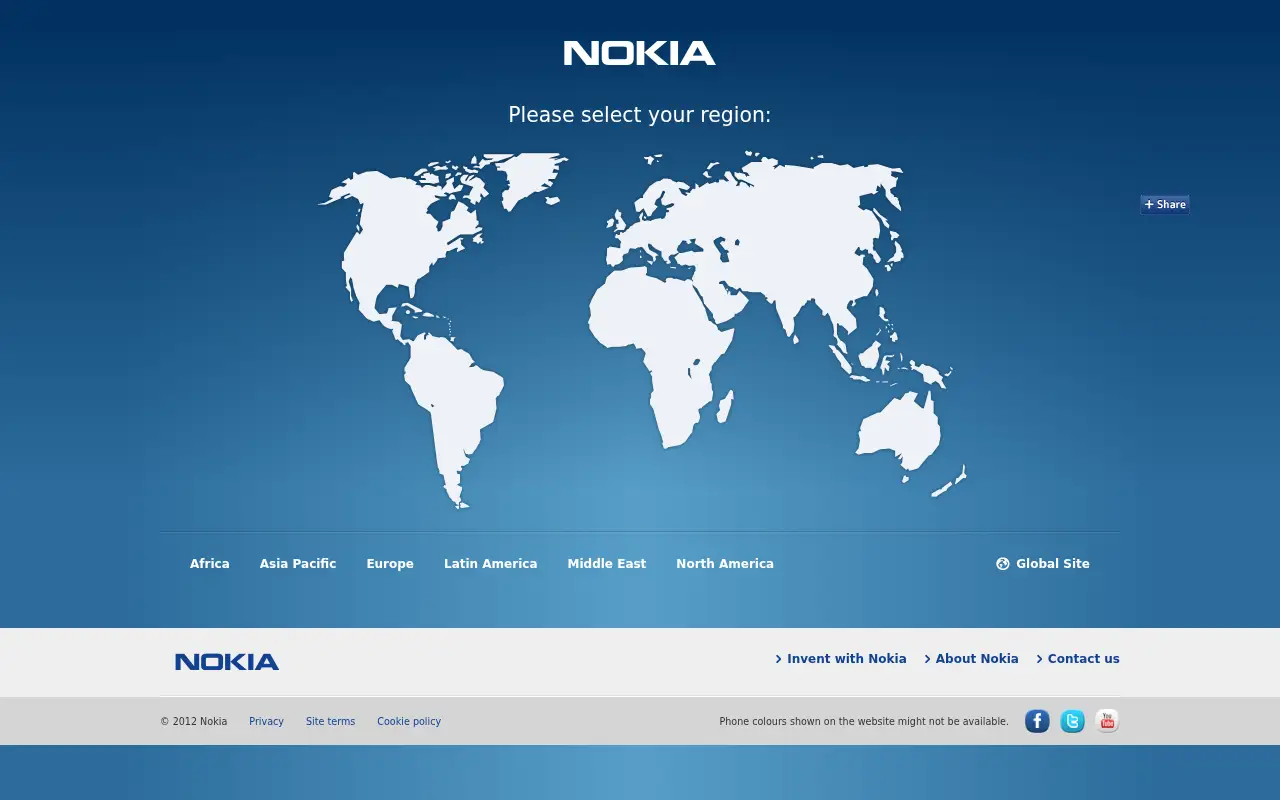The image size is (1280, 800).
Task: Choose the Europe region link
Action: (x=390, y=564)
